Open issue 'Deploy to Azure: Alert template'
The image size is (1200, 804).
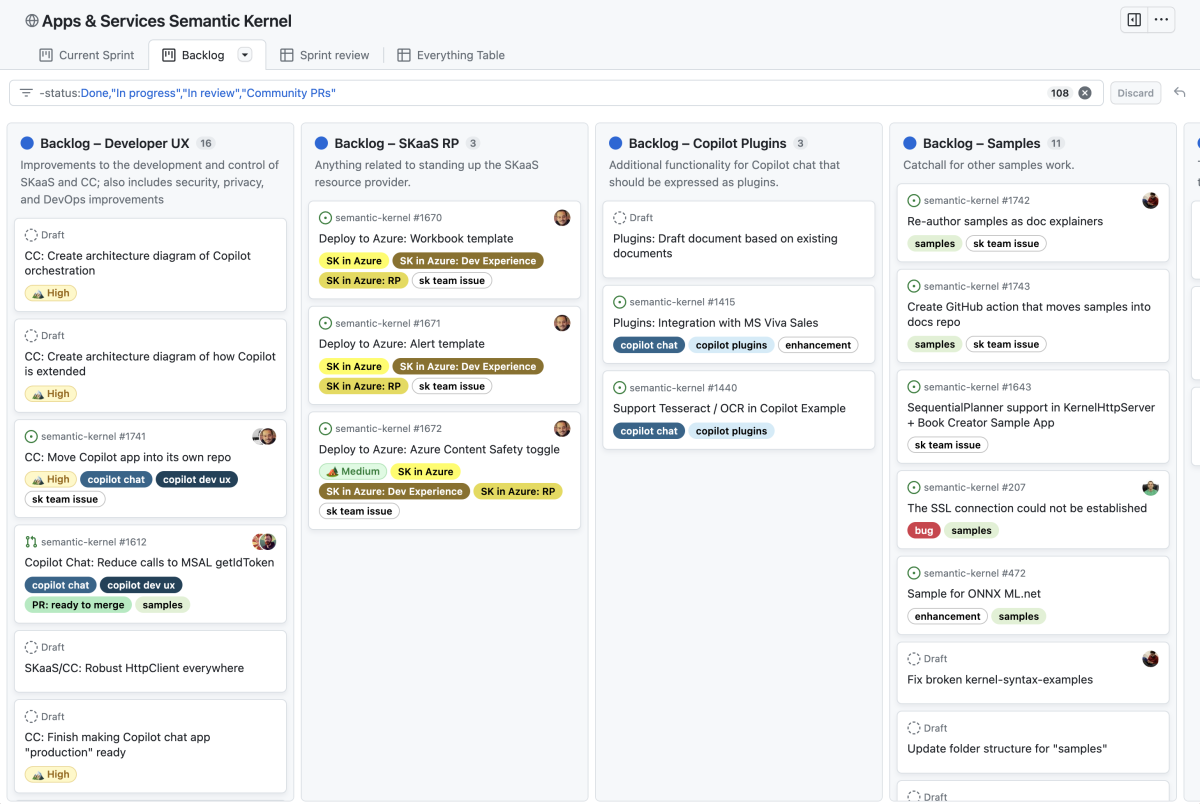click(402, 344)
